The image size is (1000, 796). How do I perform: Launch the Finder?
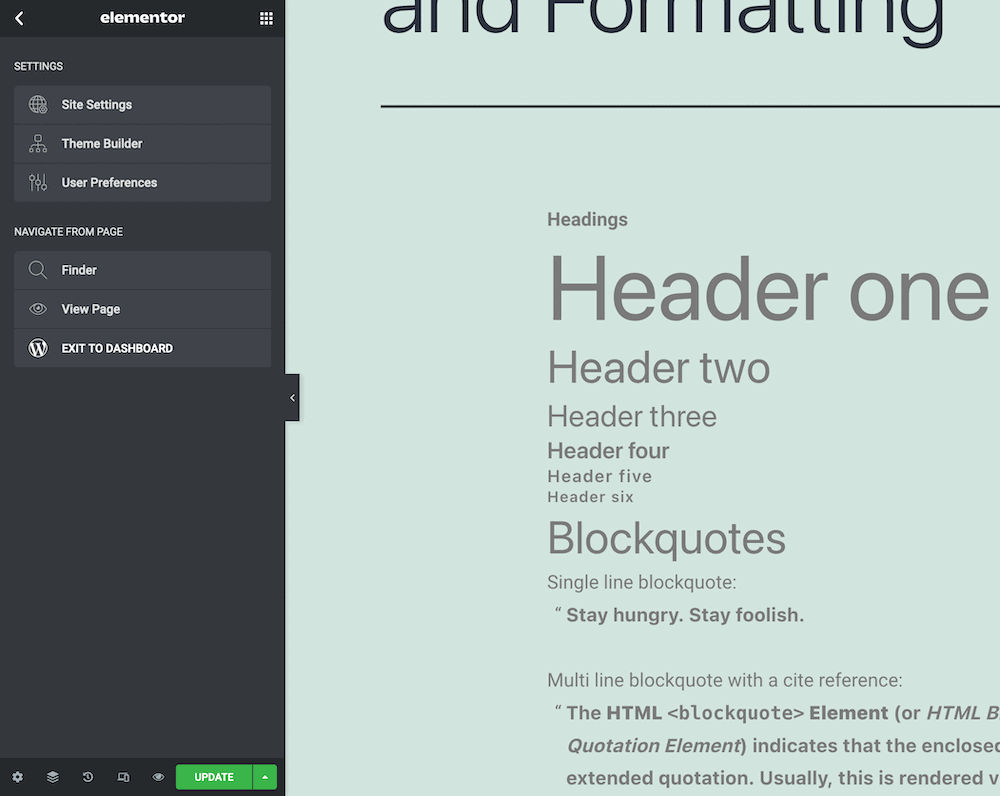point(142,270)
